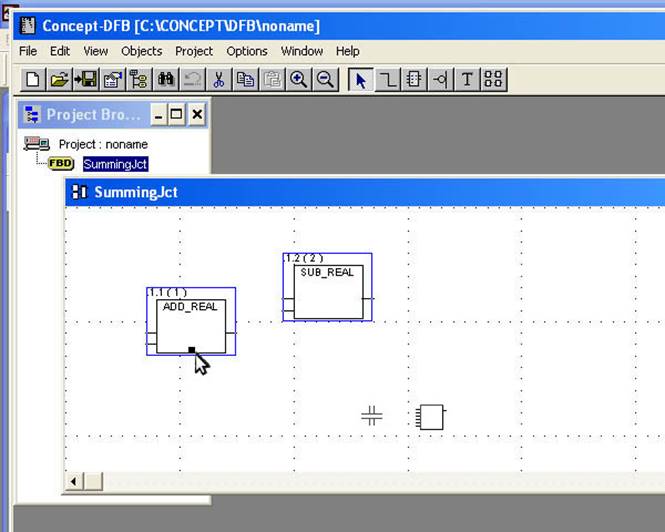Choose the Link connection tool
Image resolution: width=665 pixels, height=532 pixels.
coord(387,79)
